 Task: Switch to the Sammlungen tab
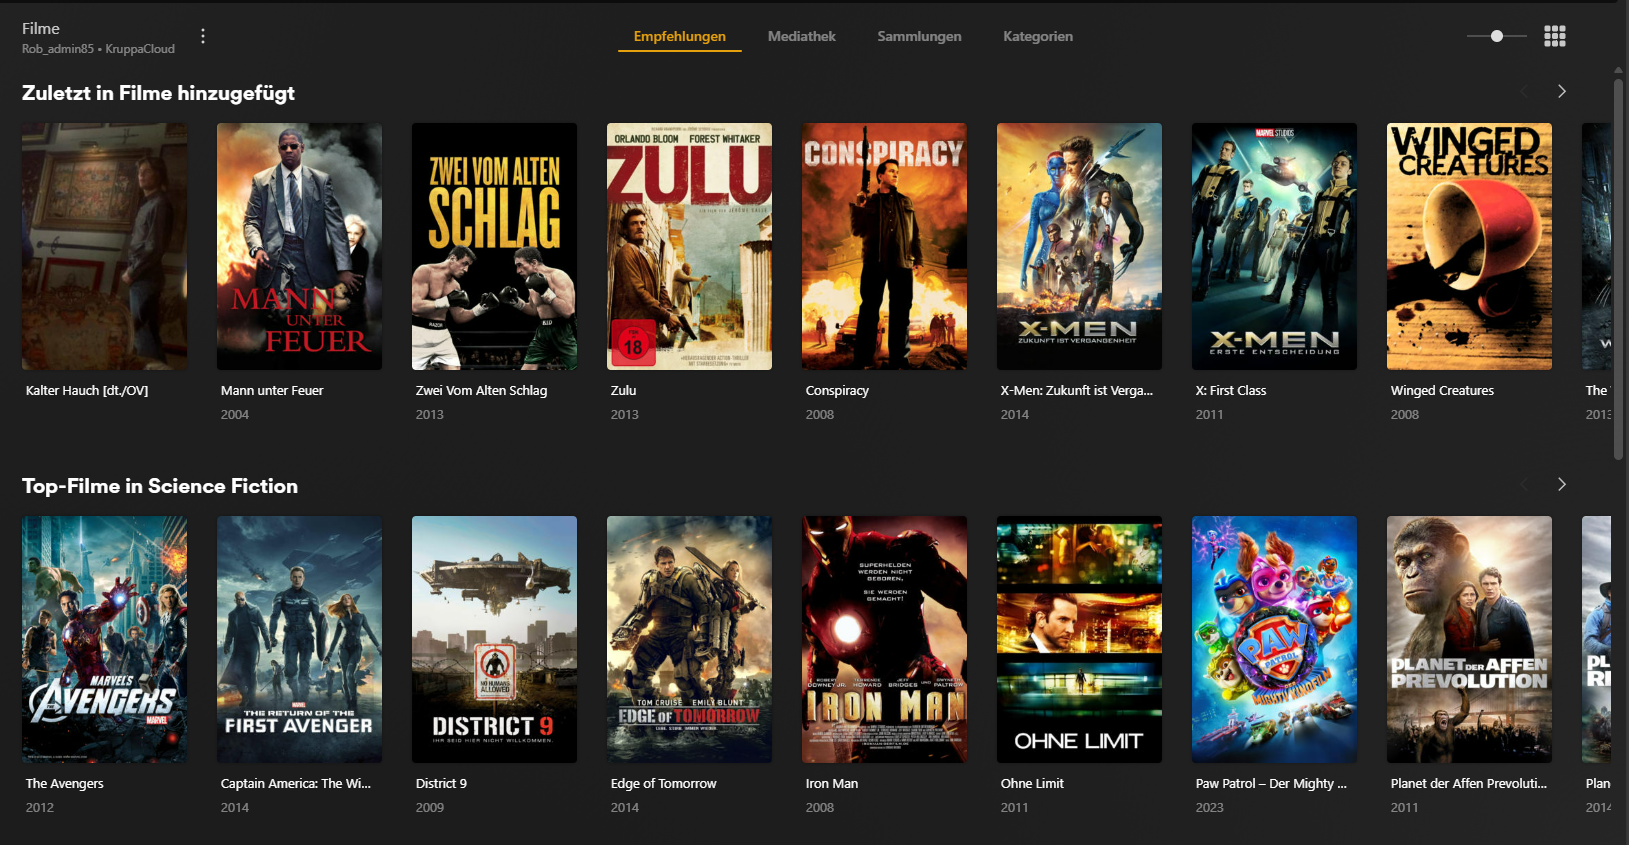pos(919,36)
